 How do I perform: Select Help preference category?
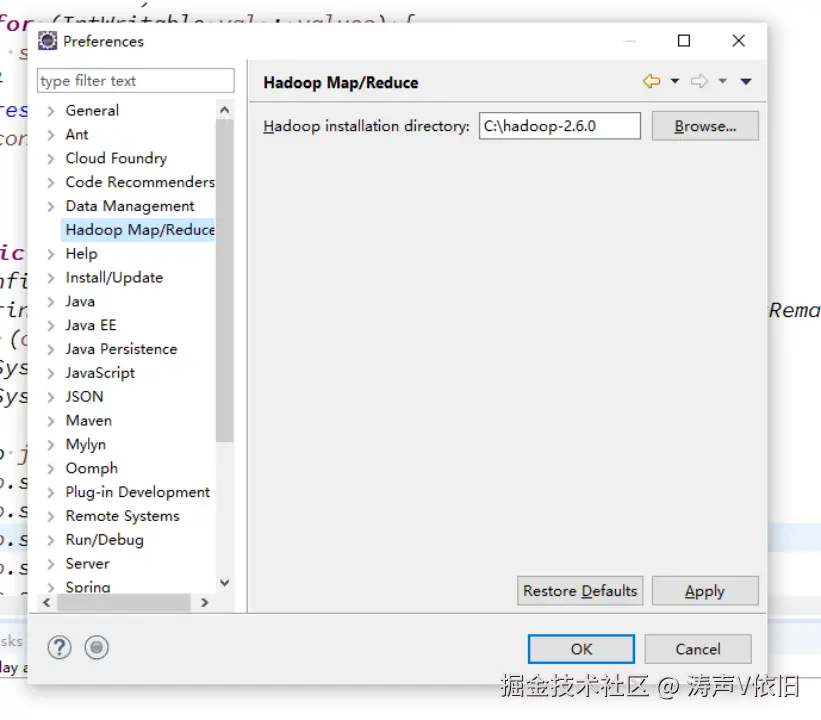tap(81, 253)
